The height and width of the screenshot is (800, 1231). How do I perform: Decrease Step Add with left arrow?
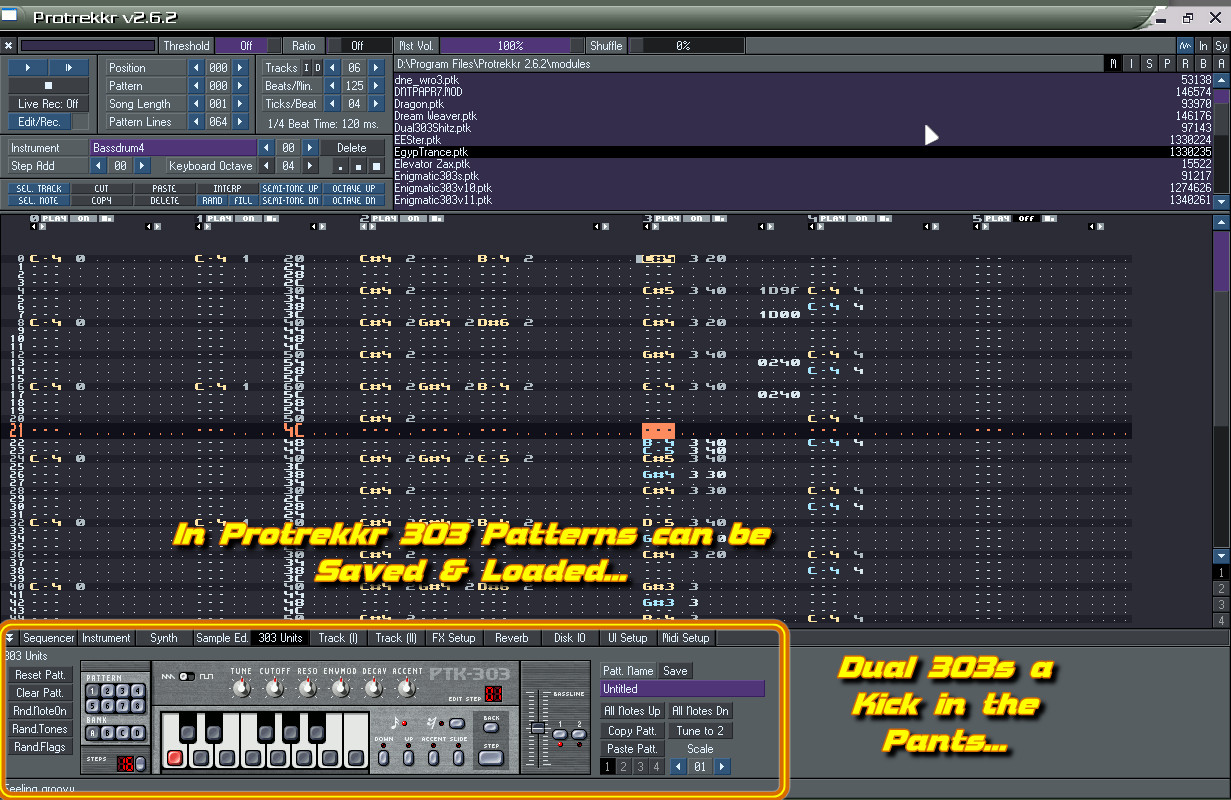click(98, 166)
